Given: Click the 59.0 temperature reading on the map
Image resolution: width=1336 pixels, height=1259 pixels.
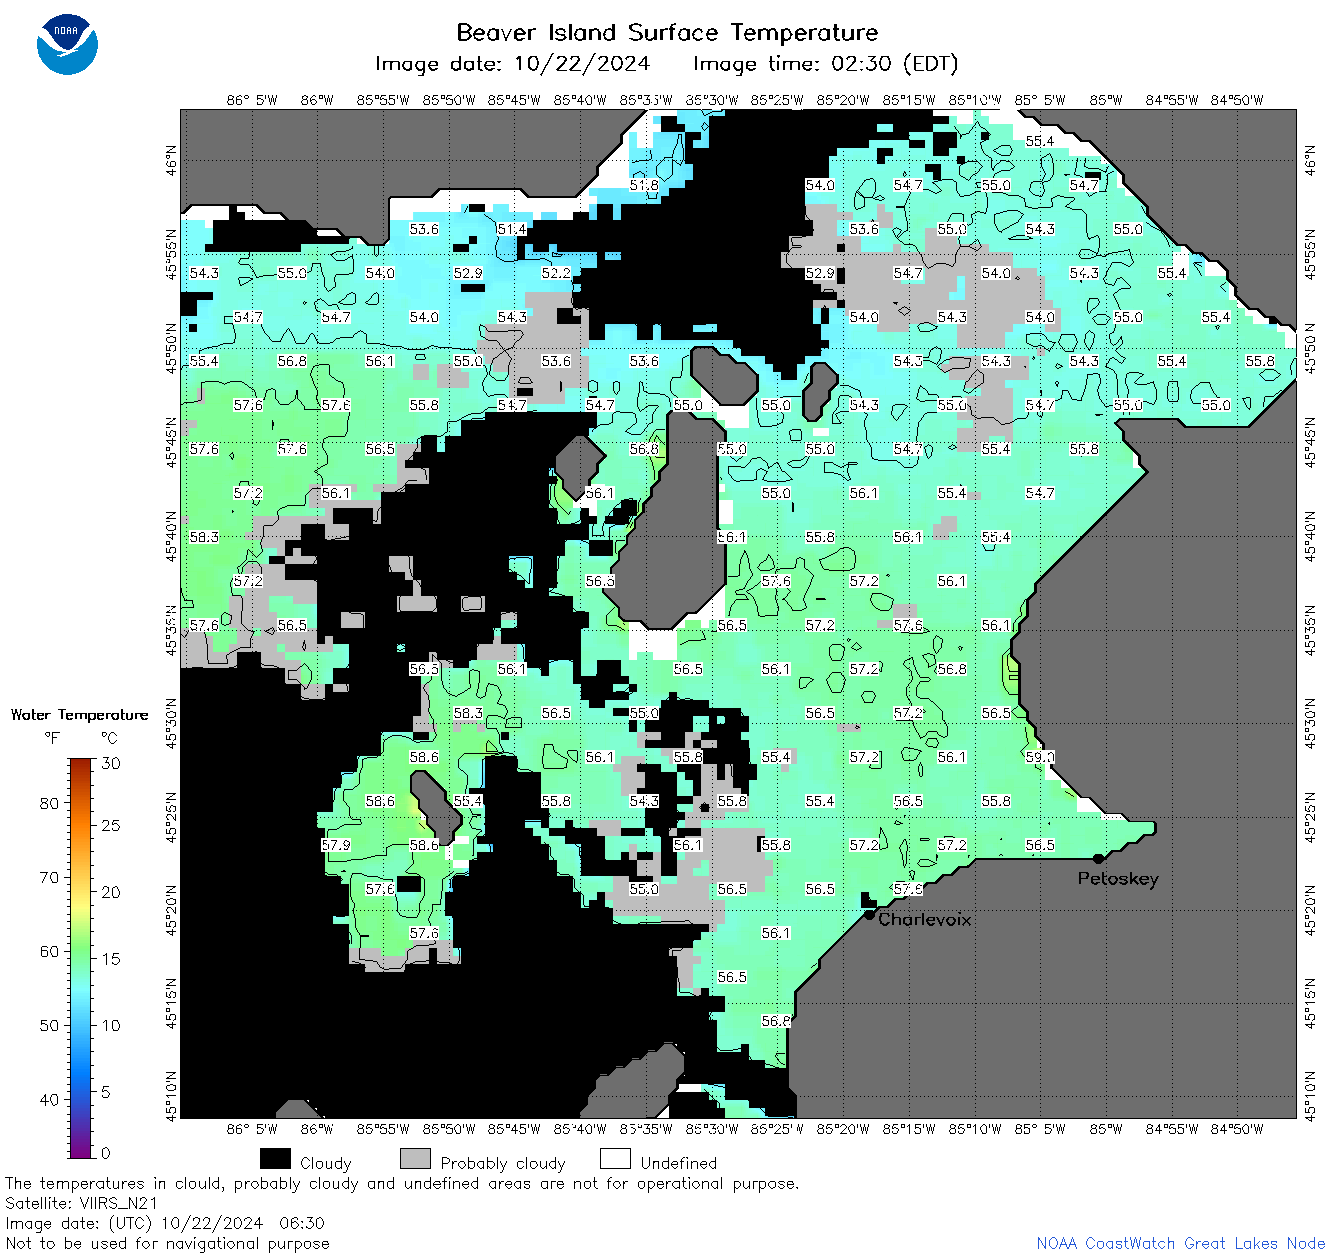Looking at the screenshot, I should (x=1040, y=757).
